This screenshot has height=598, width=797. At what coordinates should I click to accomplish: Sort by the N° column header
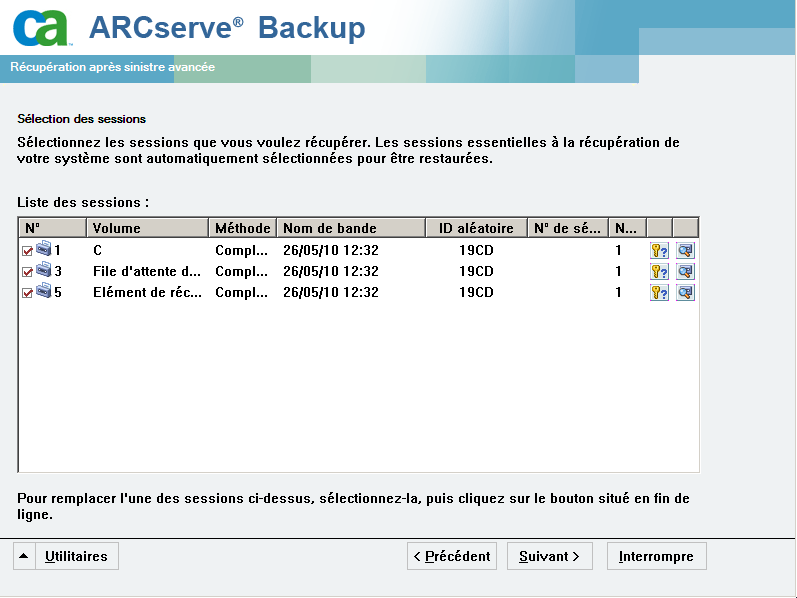click(53, 228)
